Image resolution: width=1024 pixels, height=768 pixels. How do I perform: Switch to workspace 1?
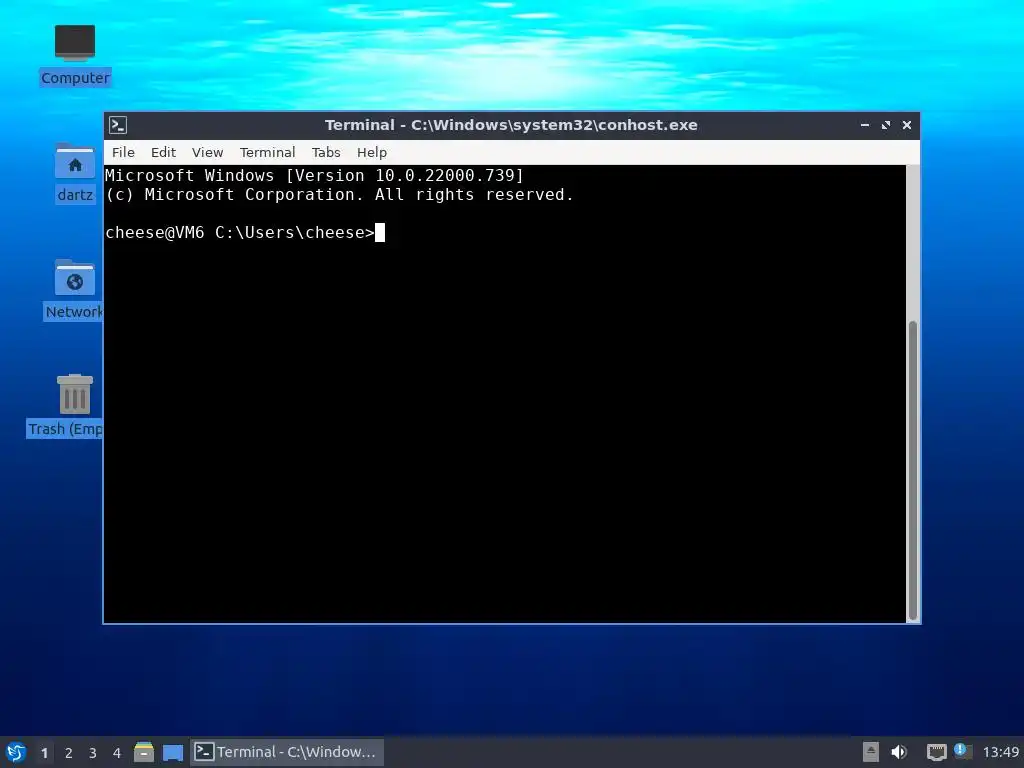(44, 752)
